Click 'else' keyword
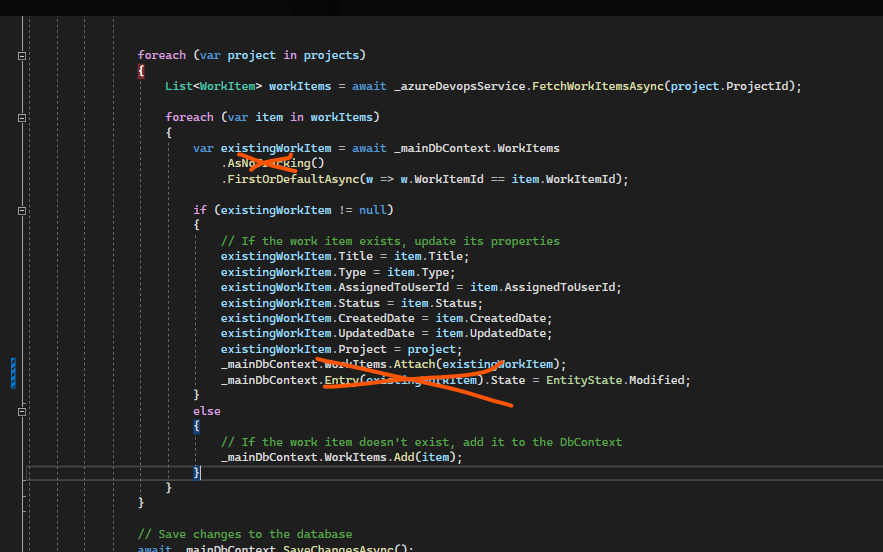 coord(207,411)
